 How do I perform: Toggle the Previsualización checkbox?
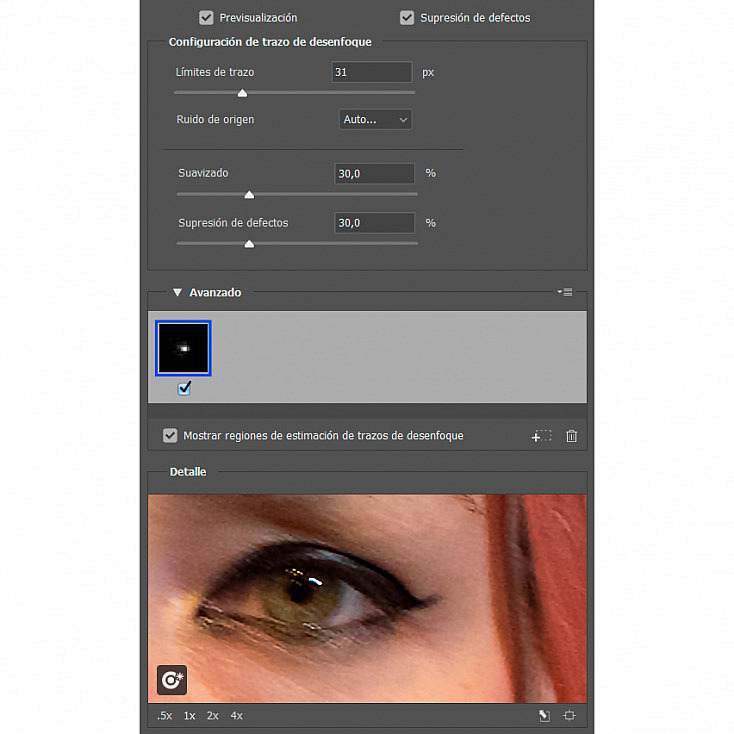pos(206,18)
